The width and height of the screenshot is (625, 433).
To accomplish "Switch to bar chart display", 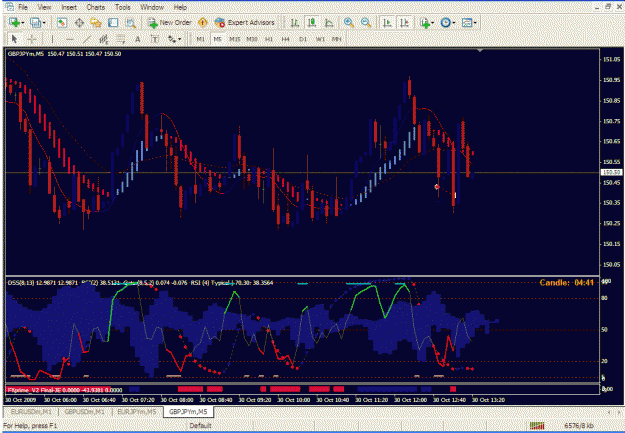I will [295, 23].
